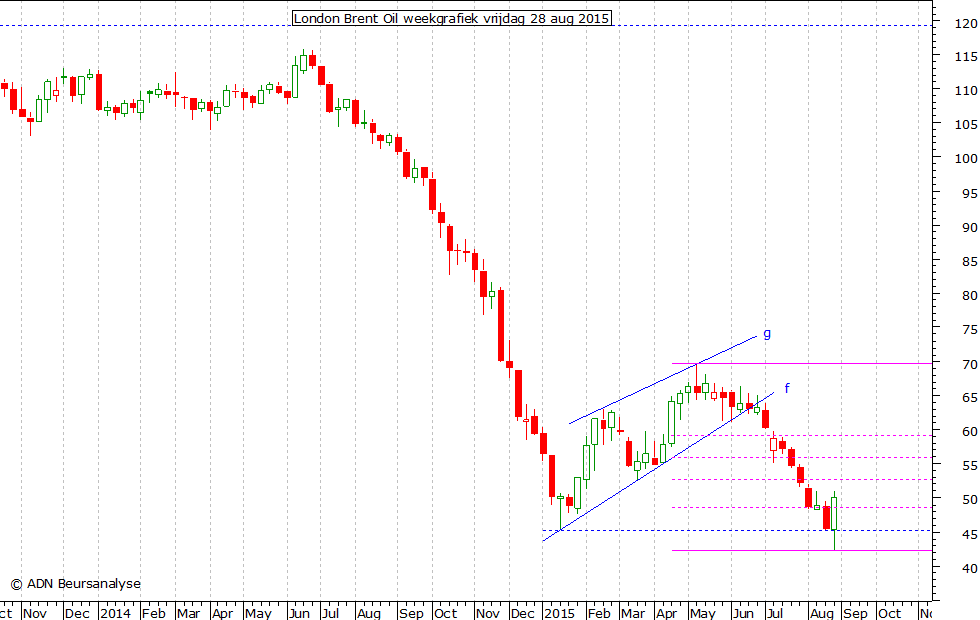This screenshot has width=980, height=620.
Task: Click the chart title London Brent Oil weekgrafiek
Action: click(452, 18)
